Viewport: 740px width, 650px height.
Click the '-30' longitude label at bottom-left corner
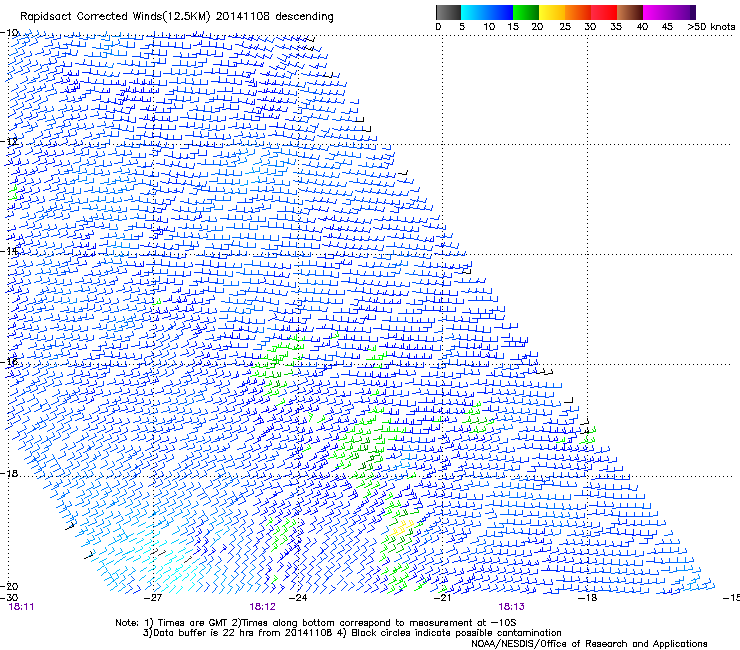9,598
